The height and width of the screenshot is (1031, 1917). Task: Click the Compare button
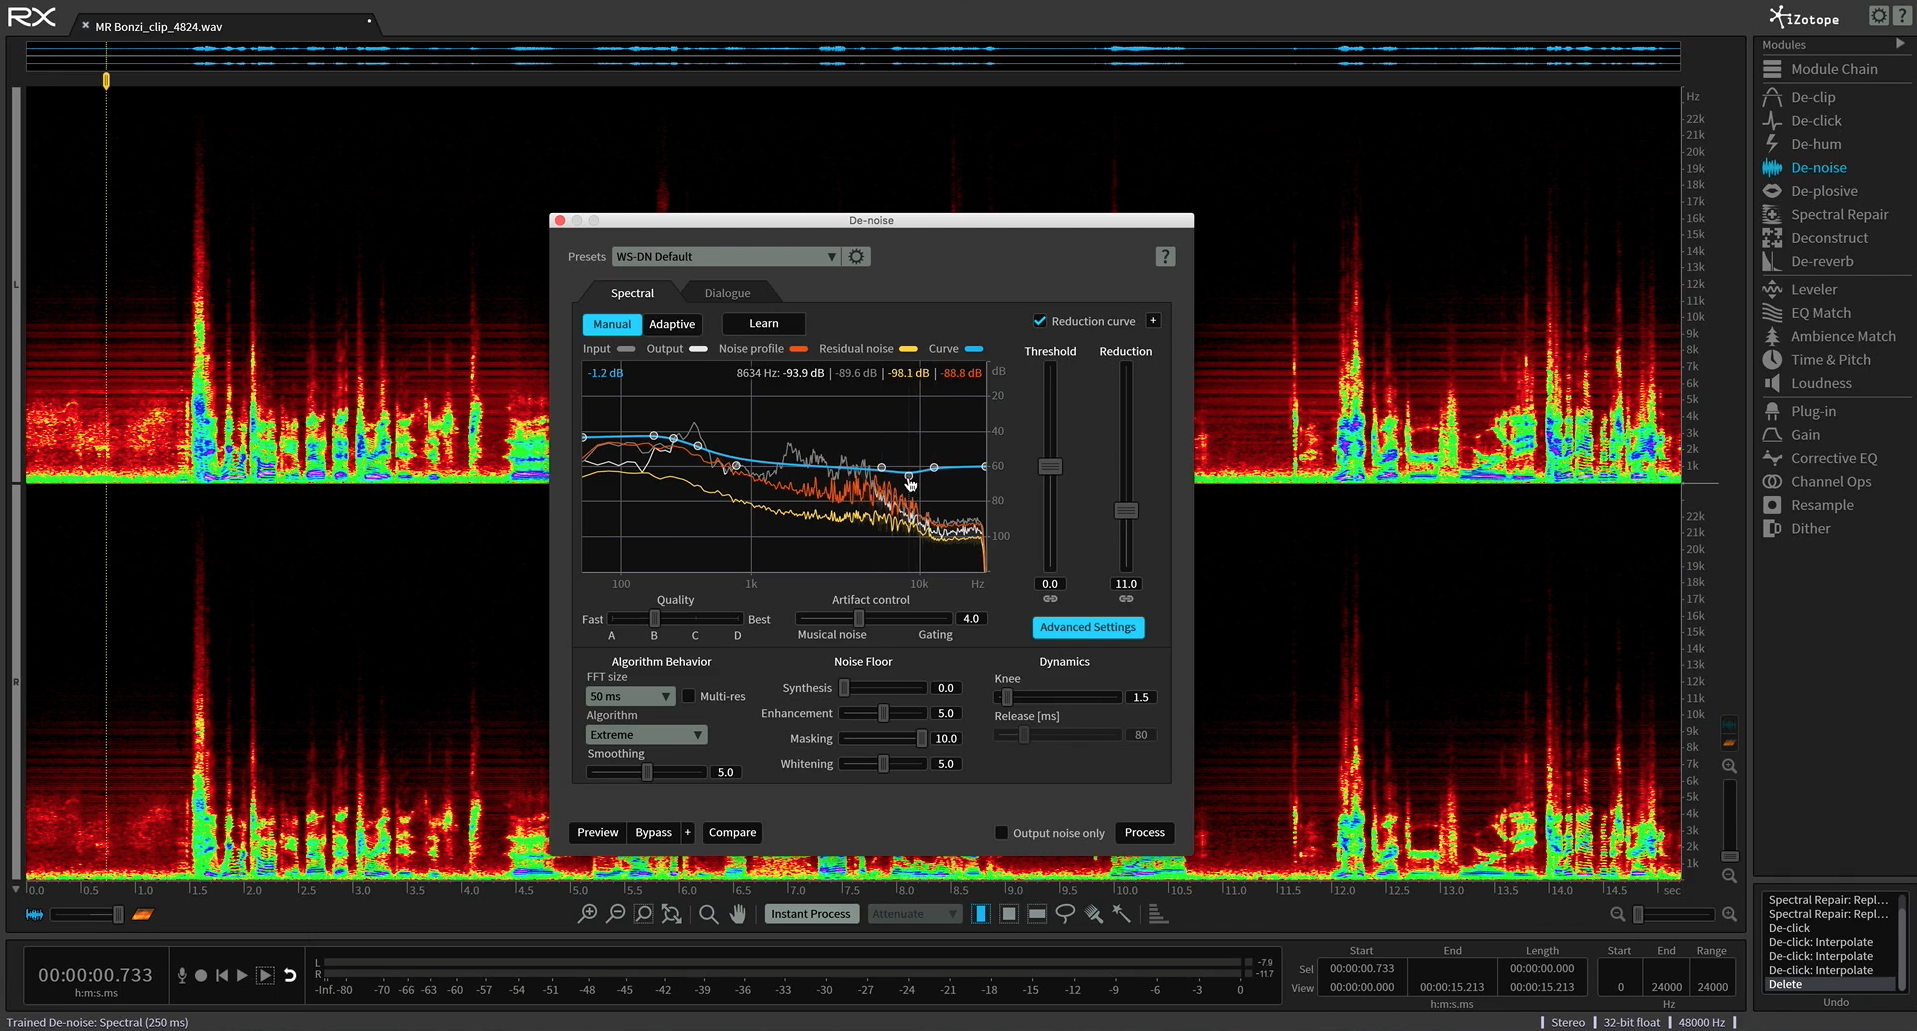click(x=732, y=832)
